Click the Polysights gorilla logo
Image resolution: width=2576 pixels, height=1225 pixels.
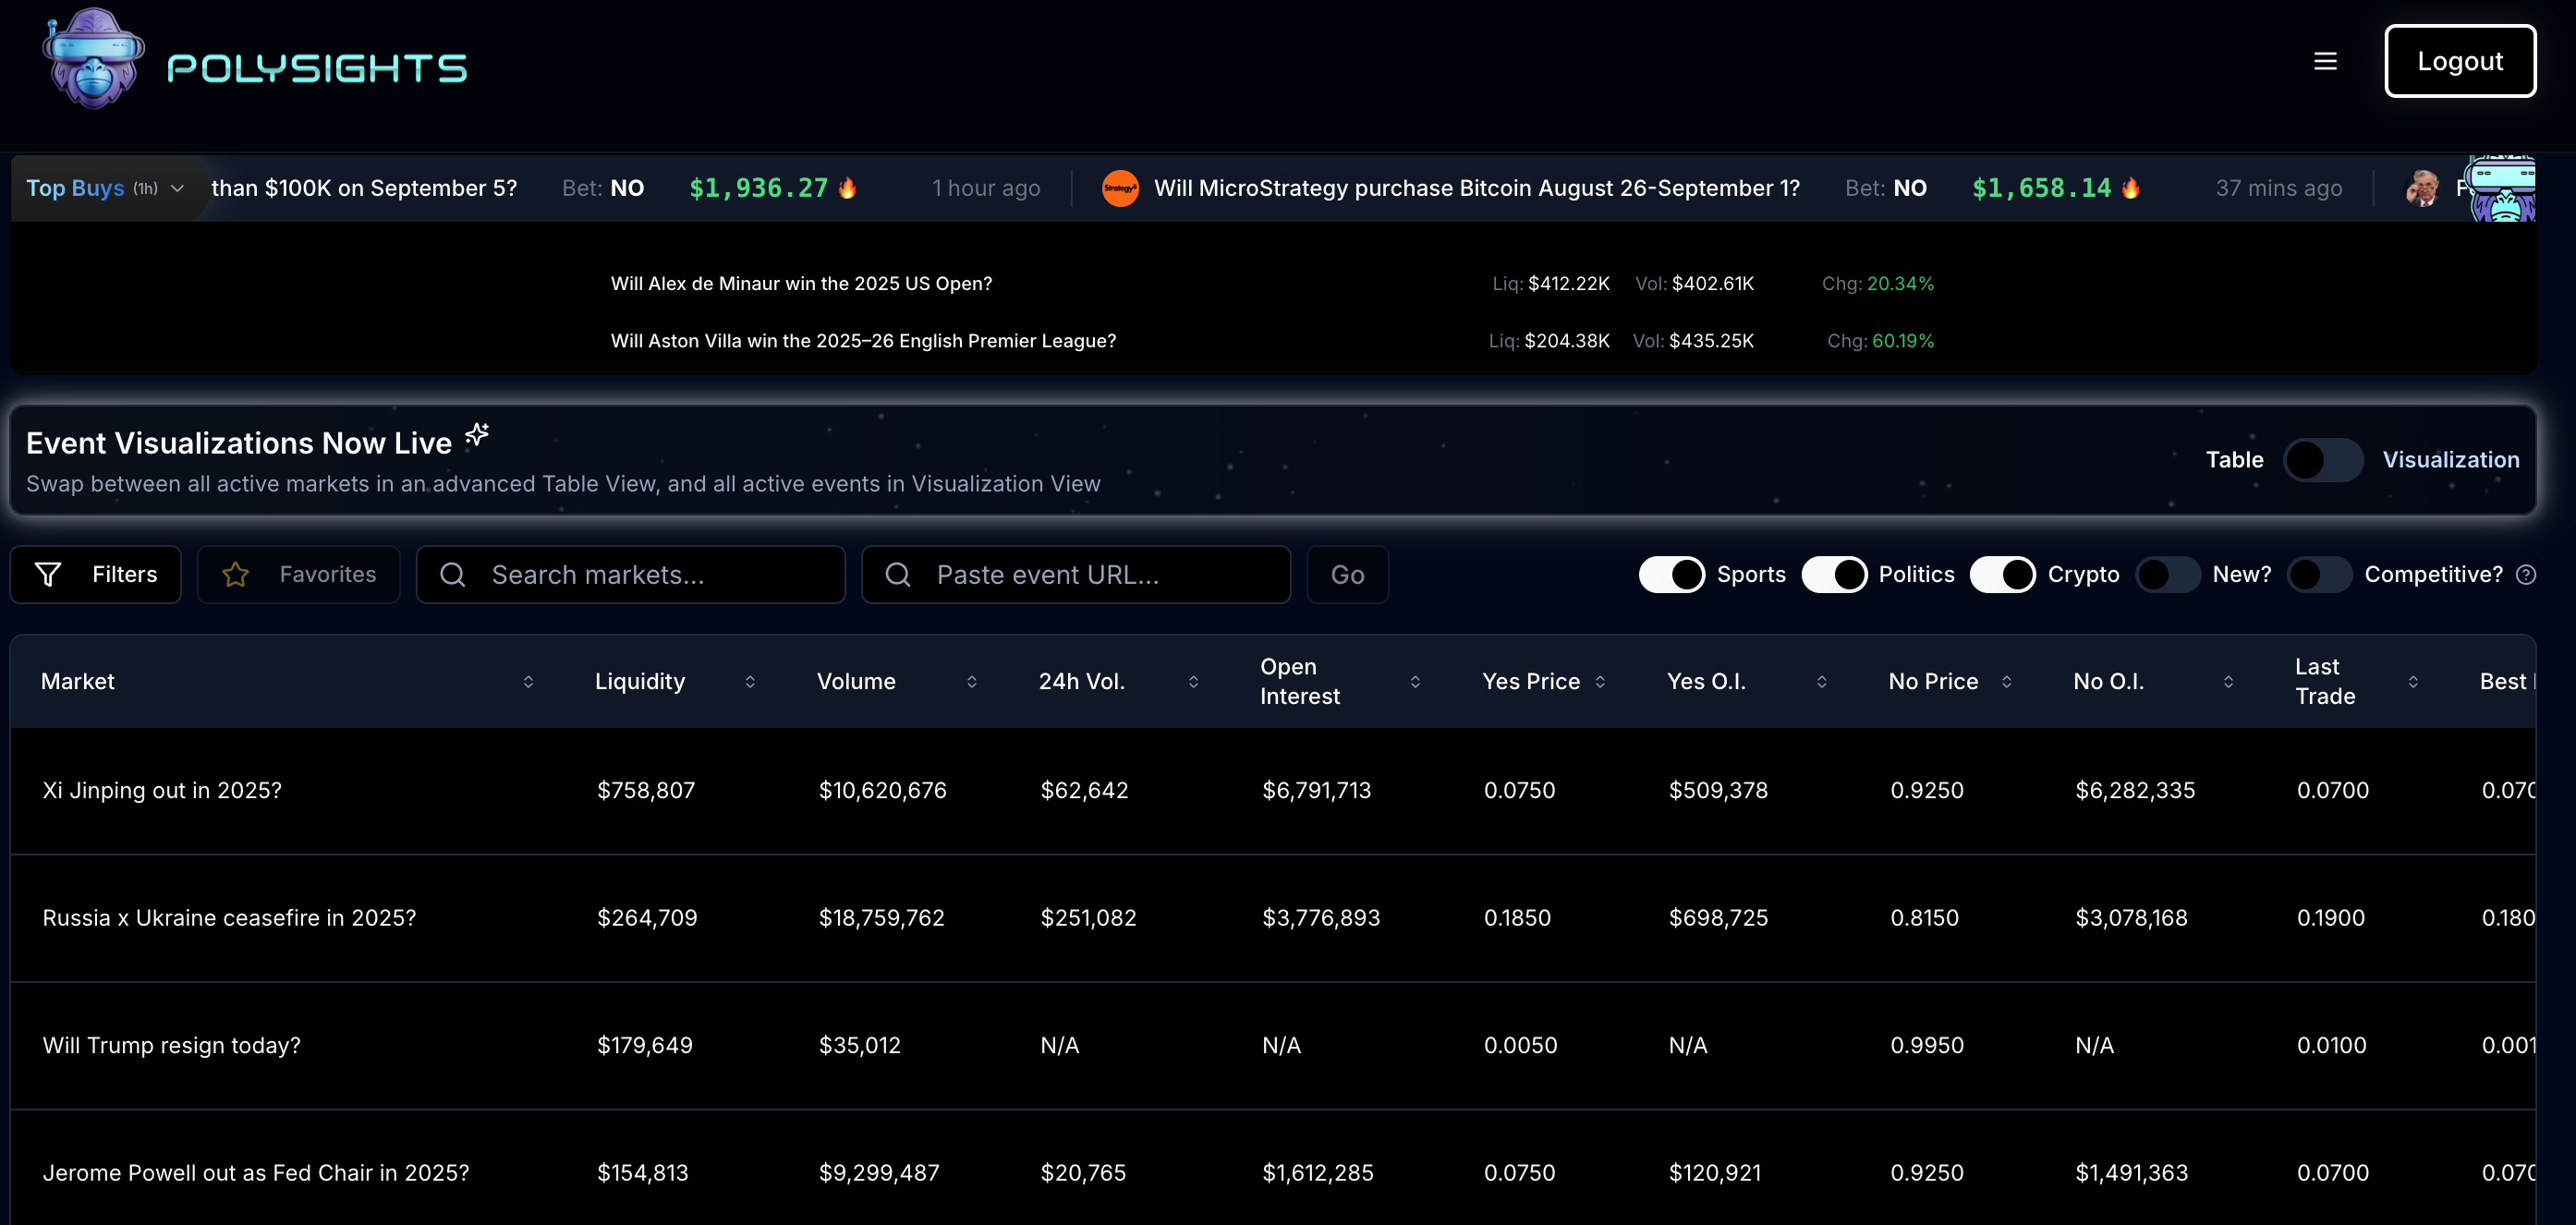(93, 60)
